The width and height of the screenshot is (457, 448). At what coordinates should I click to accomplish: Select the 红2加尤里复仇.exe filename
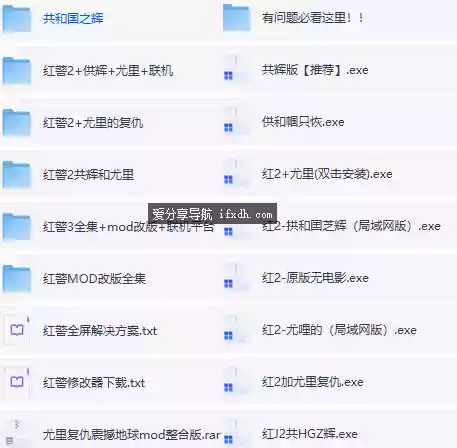[313, 382]
